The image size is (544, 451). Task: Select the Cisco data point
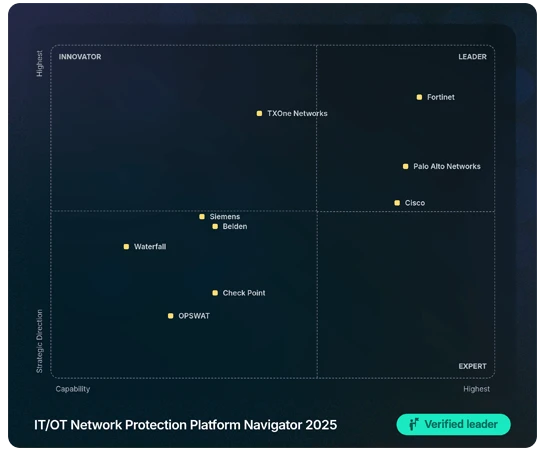(397, 203)
